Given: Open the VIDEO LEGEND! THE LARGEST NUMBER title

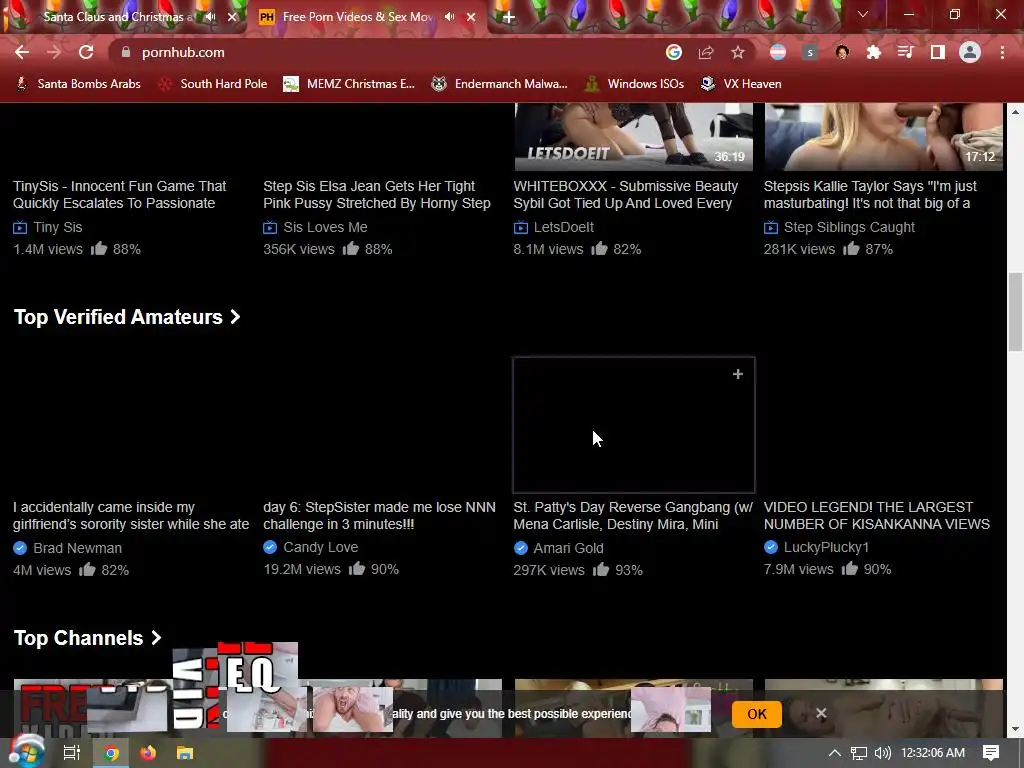Looking at the screenshot, I should (x=876, y=515).
